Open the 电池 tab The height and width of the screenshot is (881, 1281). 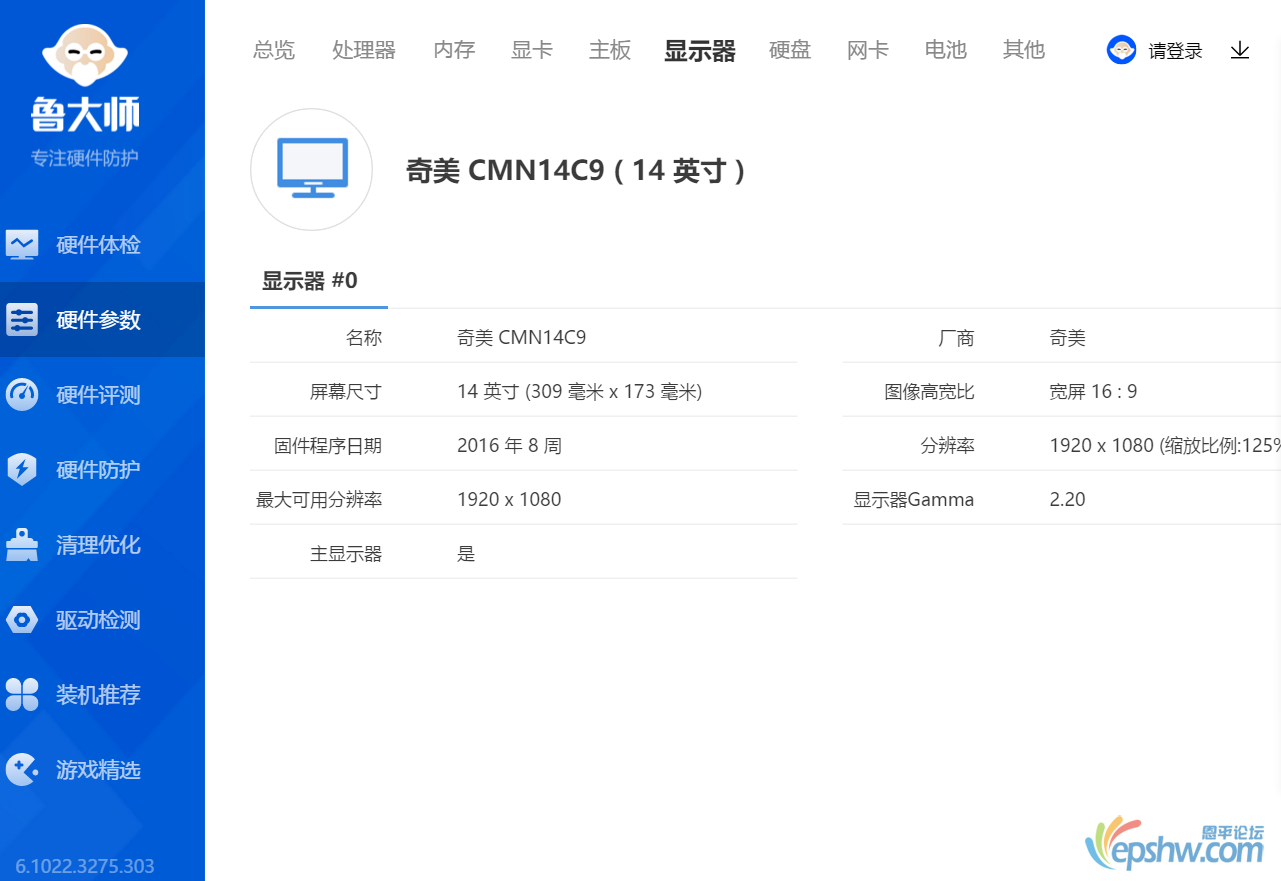[946, 50]
